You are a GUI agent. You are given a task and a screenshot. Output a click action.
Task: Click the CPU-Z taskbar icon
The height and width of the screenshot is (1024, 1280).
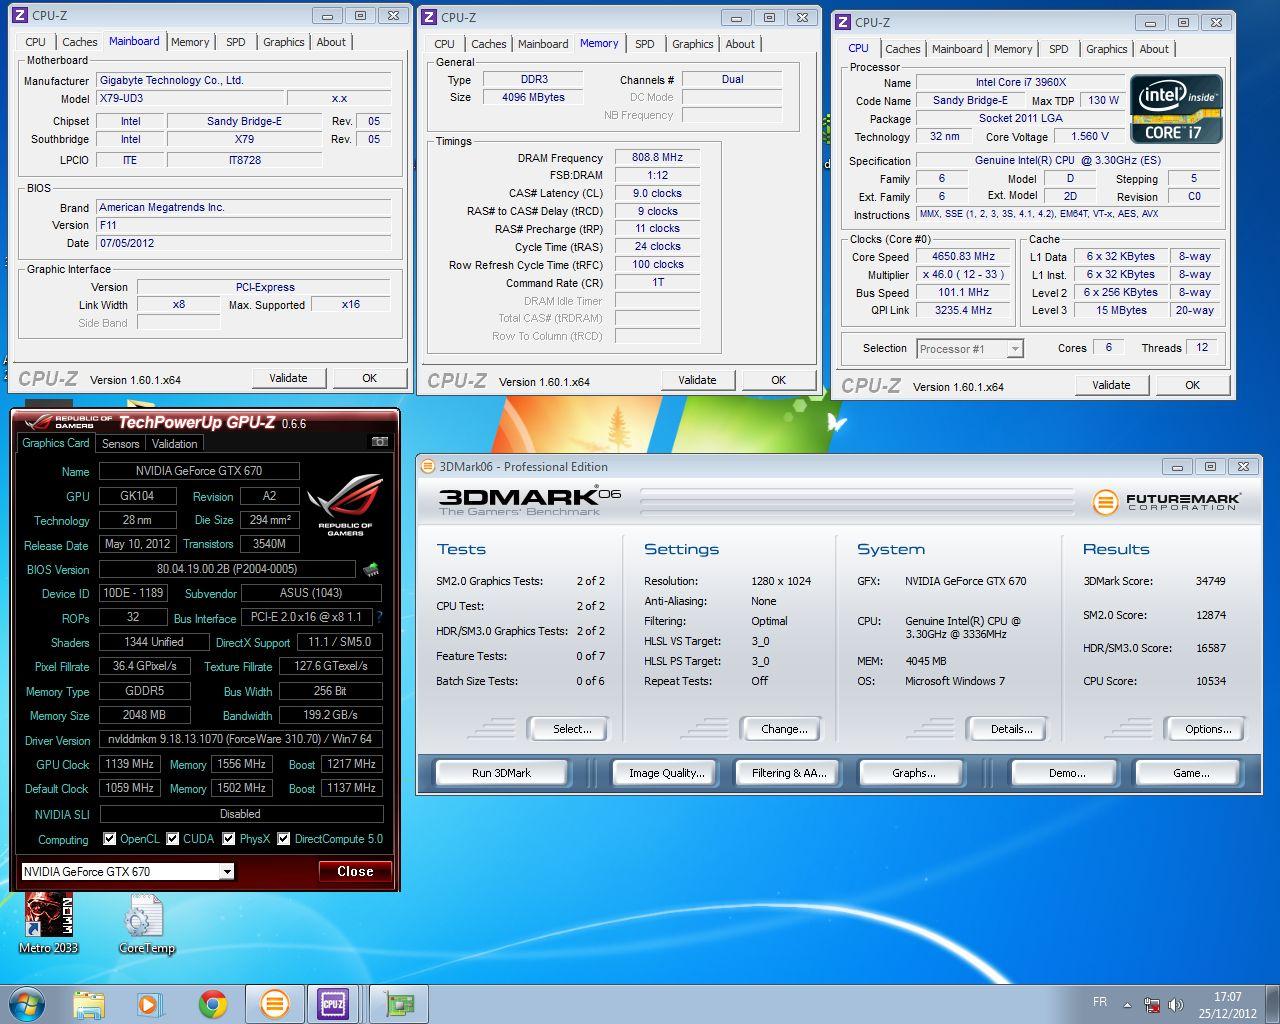(x=333, y=1004)
